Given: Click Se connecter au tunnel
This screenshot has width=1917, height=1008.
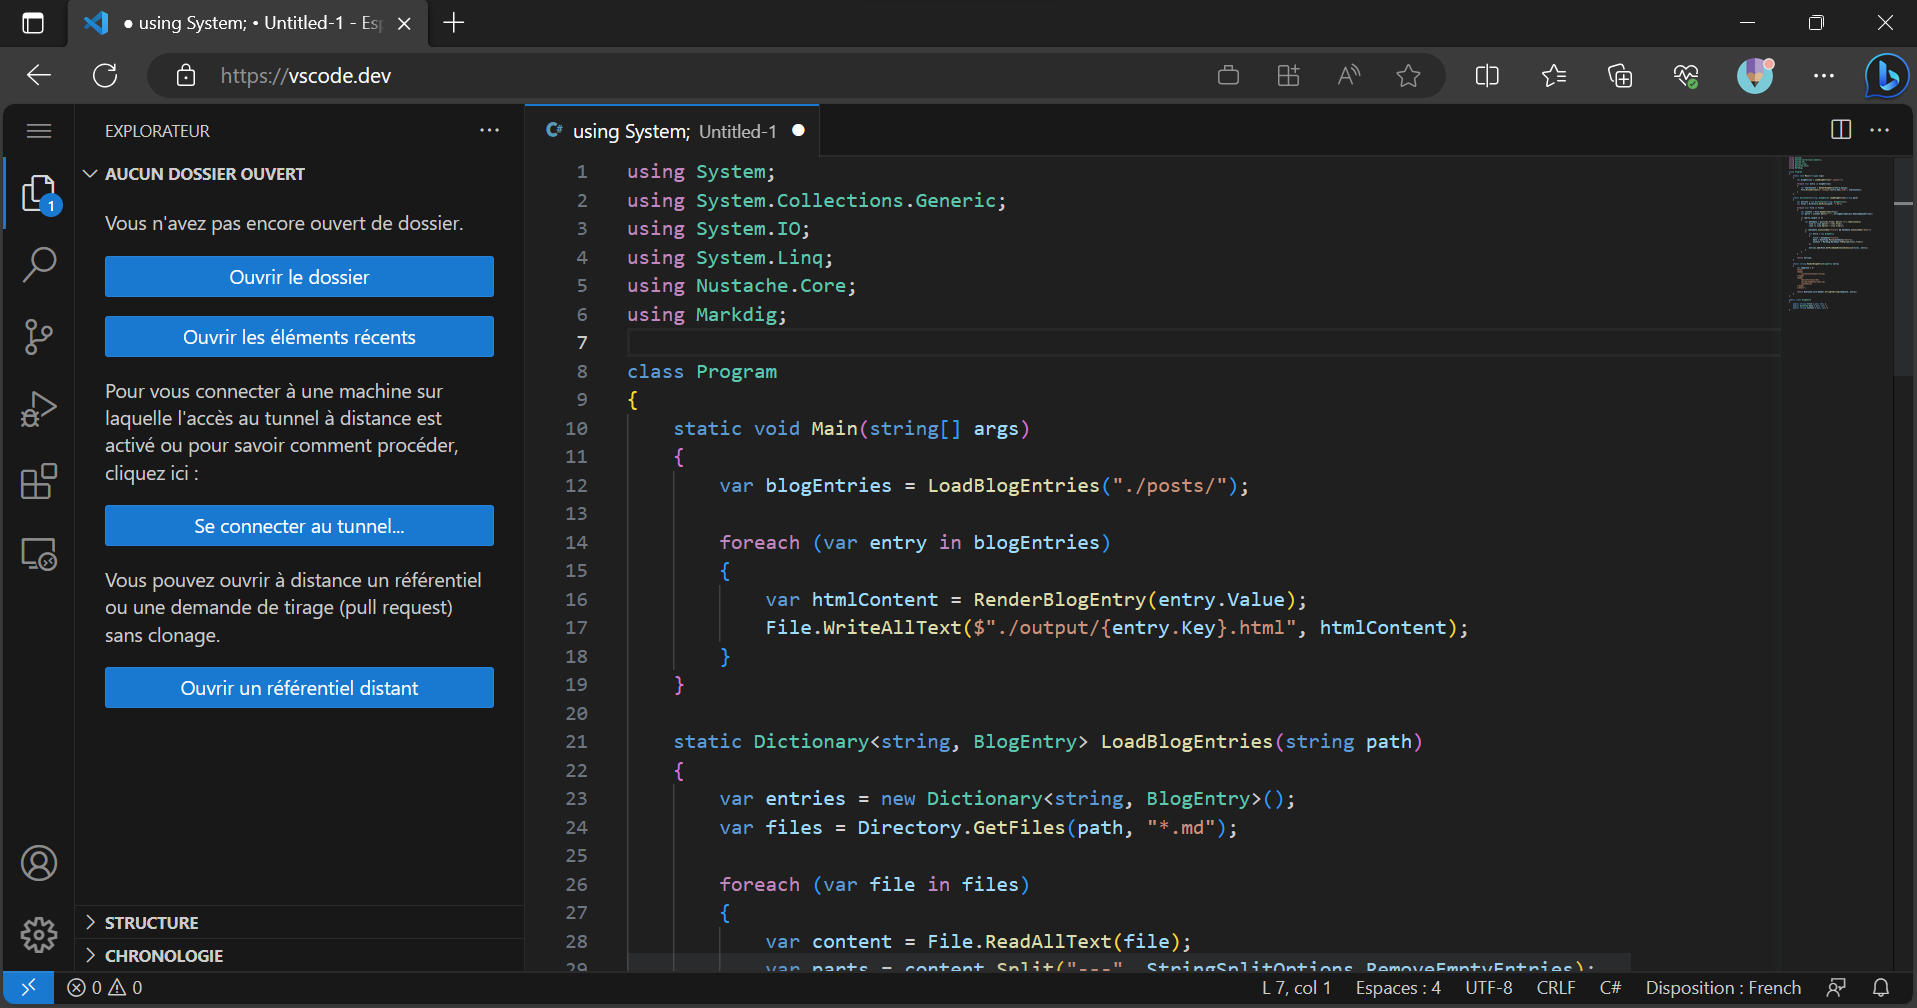Looking at the screenshot, I should pyautogui.click(x=298, y=525).
